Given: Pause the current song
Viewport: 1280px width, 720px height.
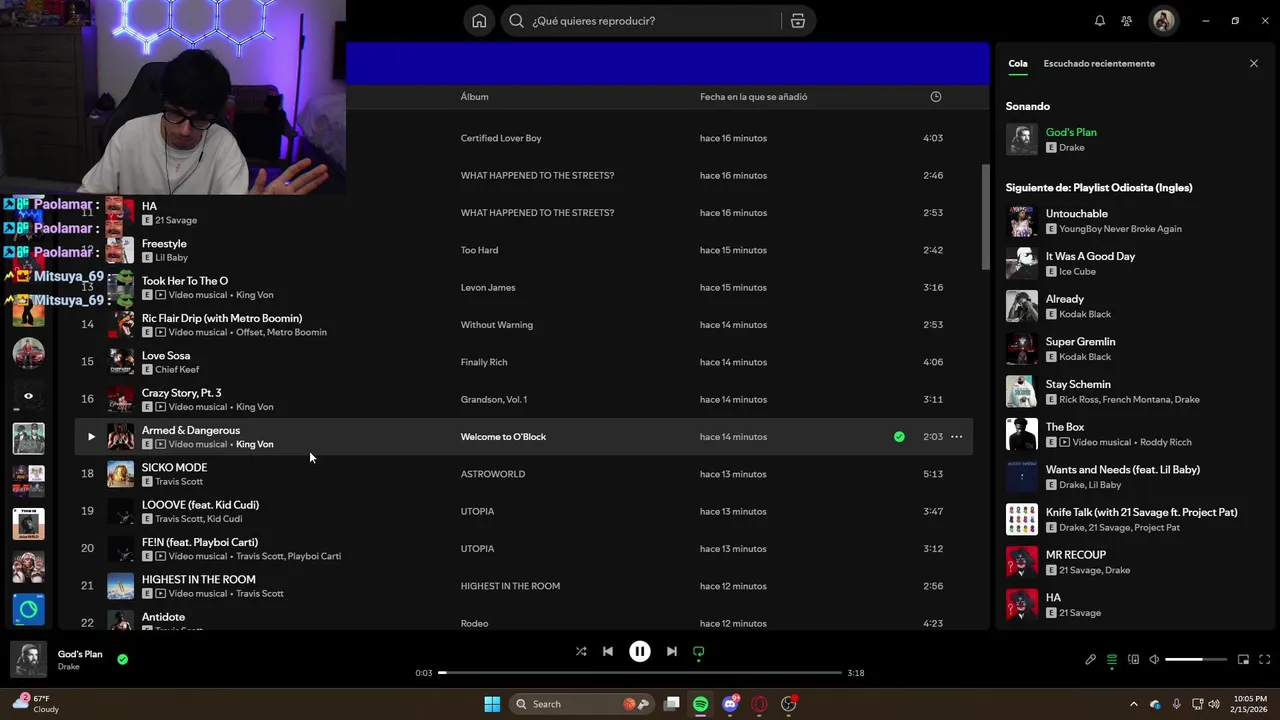Looking at the screenshot, I should [640, 652].
